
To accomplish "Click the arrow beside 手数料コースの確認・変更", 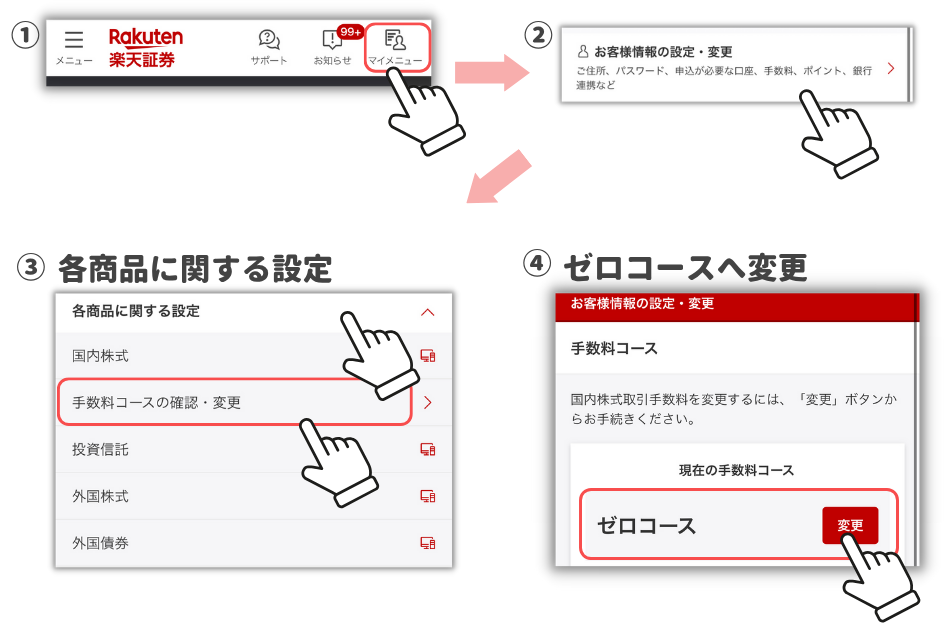I will [x=427, y=402].
